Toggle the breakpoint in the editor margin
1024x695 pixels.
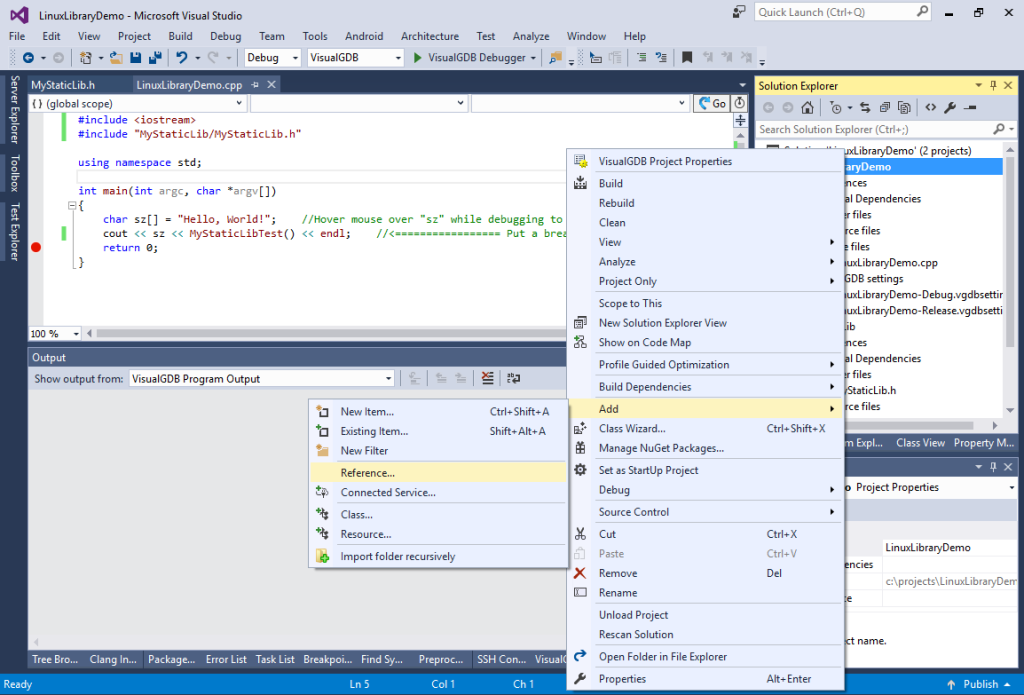(x=36, y=247)
